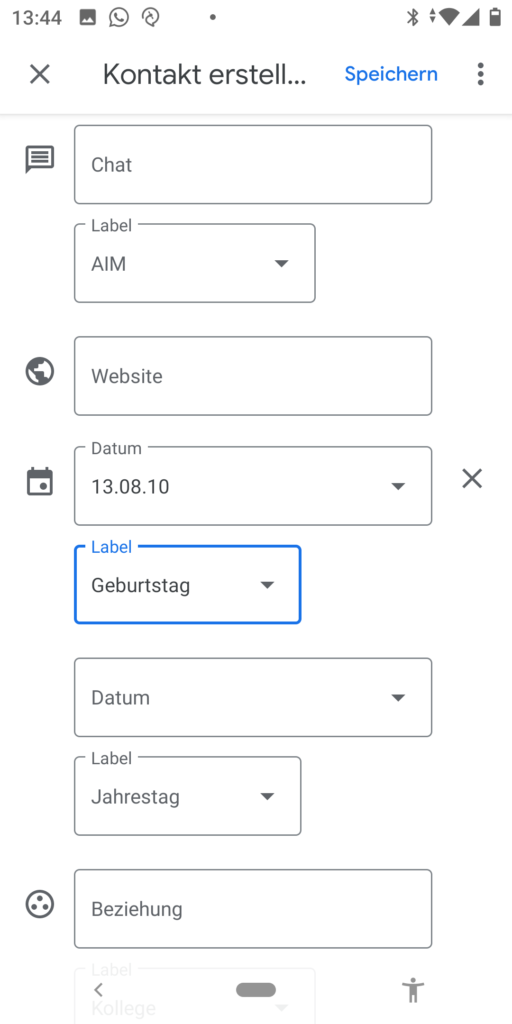Image resolution: width=512 pixels, height=1024 pixels.
Task: Focus the Beziehung input field
Action: [253, 909]
